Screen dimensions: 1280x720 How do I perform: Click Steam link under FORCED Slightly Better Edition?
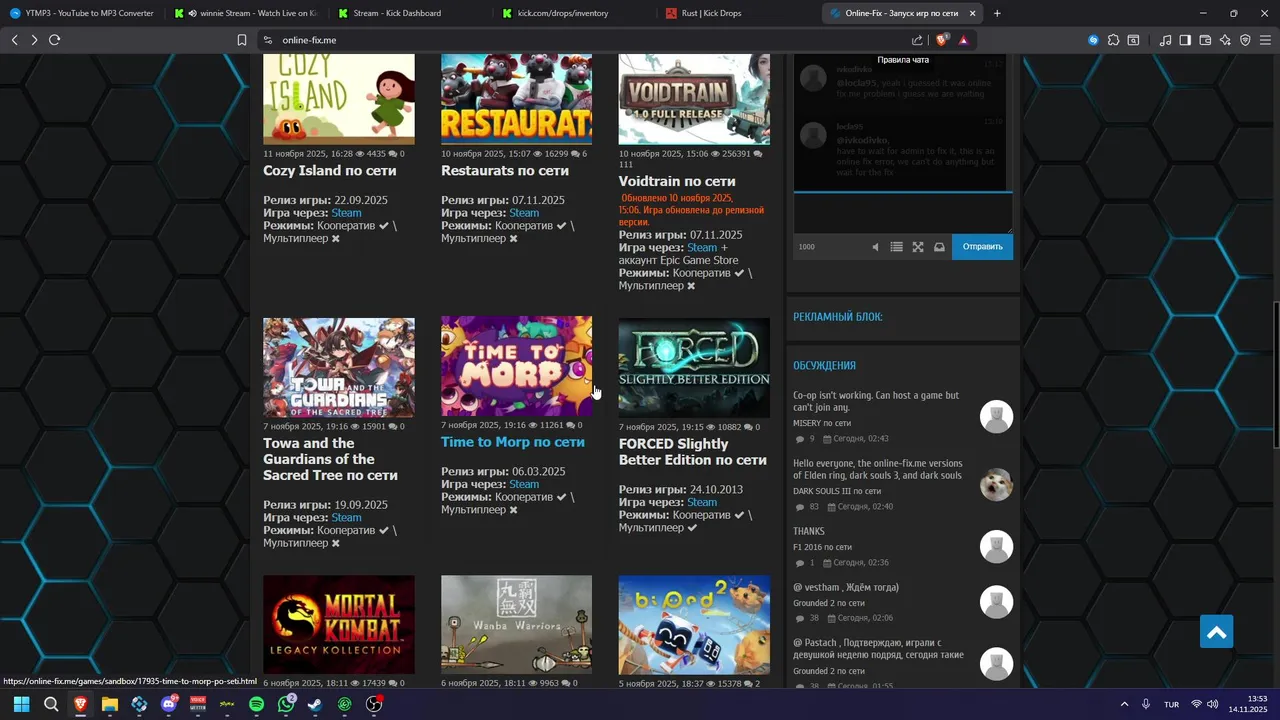click(x=702, y=502)
